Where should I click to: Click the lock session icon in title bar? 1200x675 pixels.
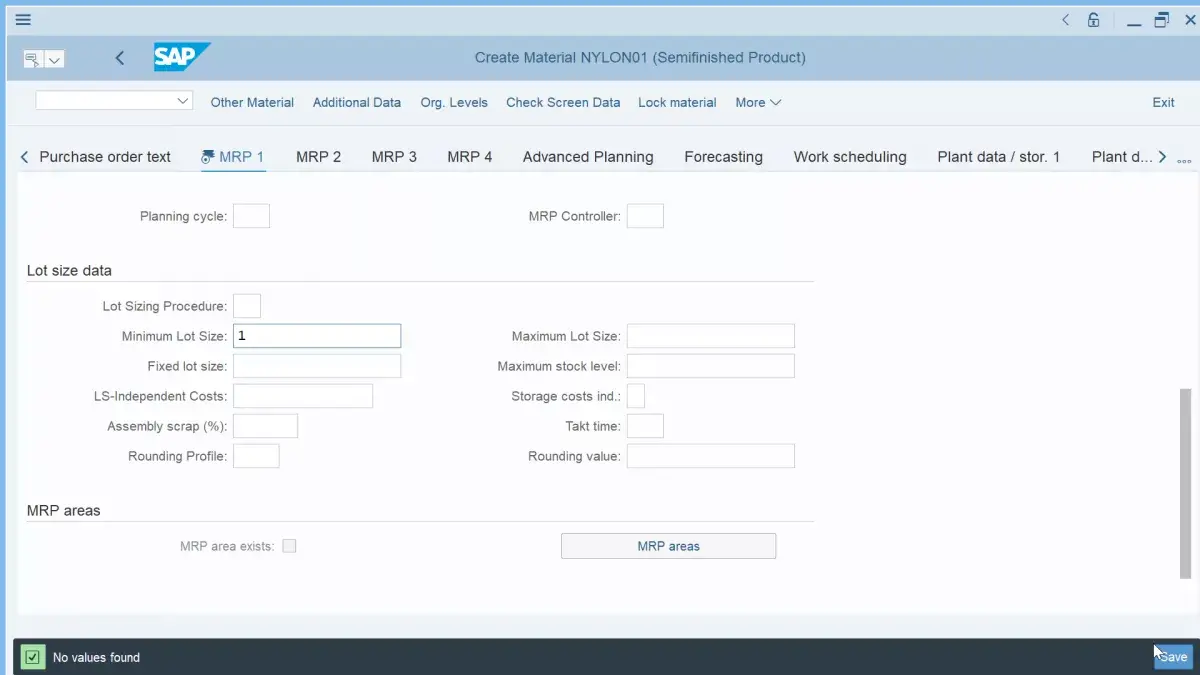tap(1094, 20)
